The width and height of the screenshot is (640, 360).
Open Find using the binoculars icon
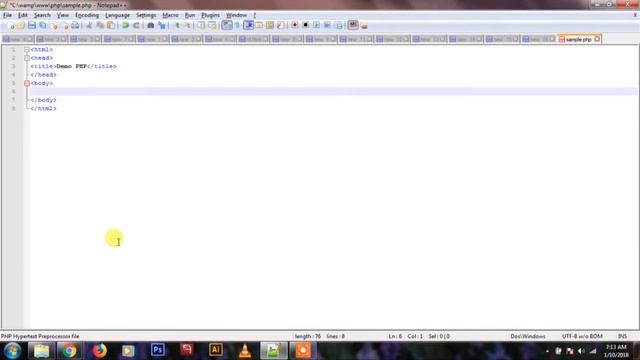151,25
